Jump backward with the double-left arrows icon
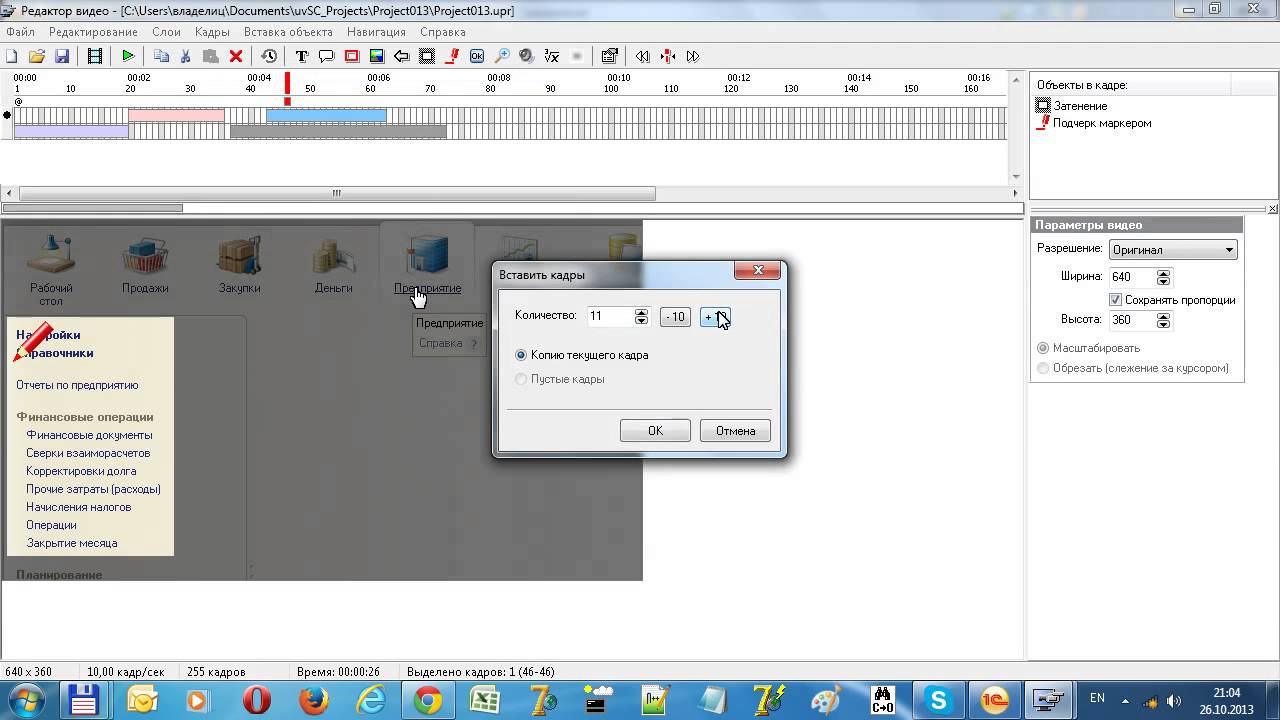 643,56
